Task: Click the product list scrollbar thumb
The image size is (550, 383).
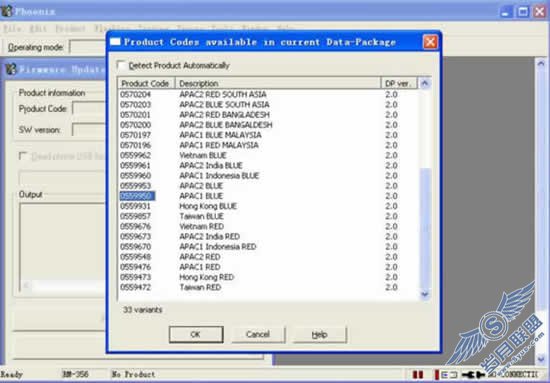Action: pos(425,228)
